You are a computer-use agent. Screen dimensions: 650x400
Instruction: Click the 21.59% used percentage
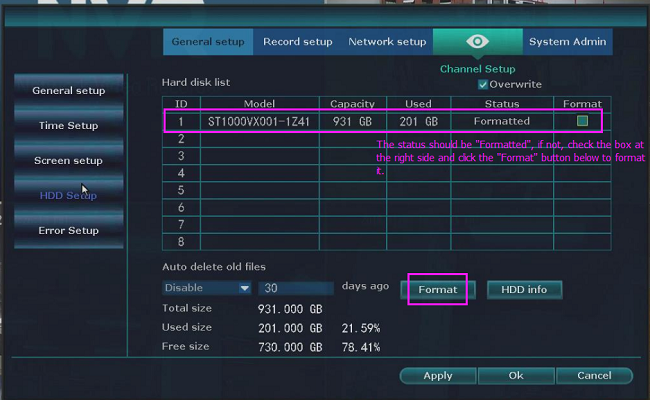click(x=361, y=328)
